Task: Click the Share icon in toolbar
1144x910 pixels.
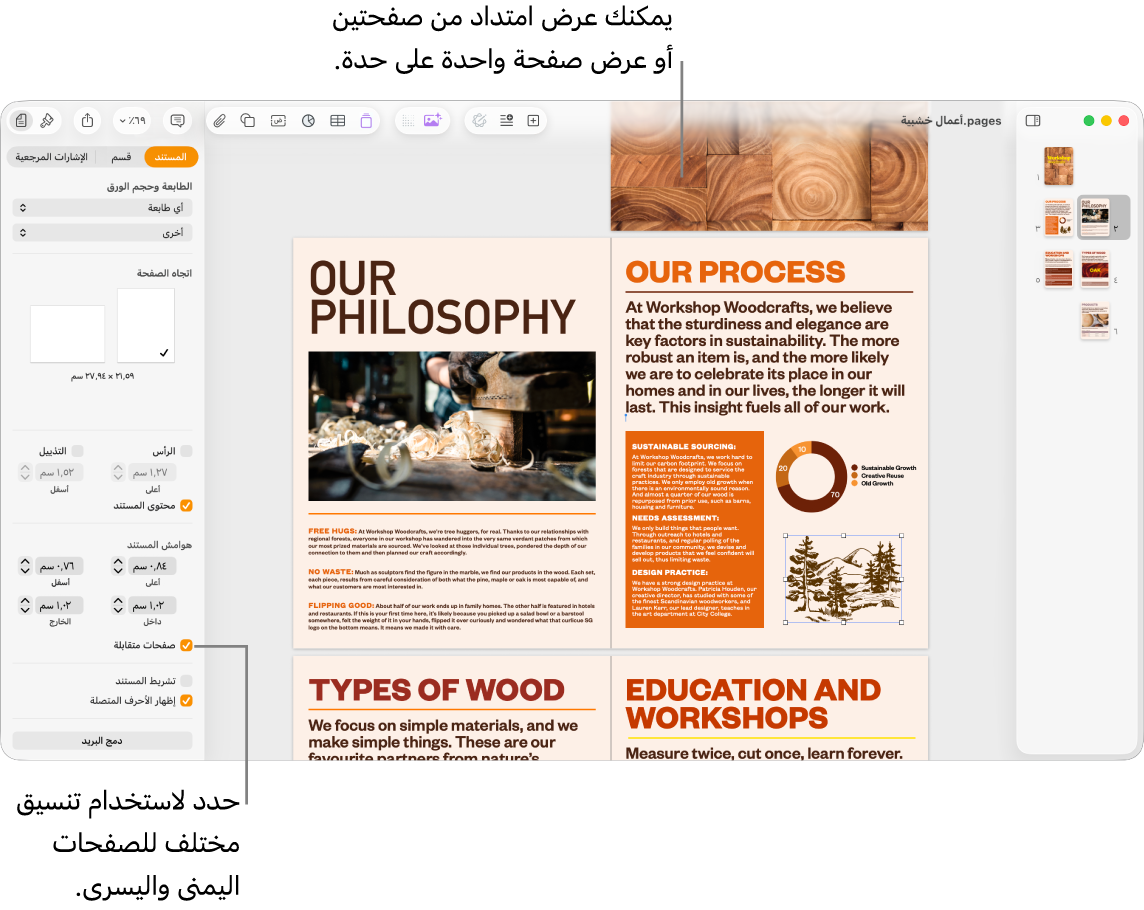Action: tap(88, 120)
